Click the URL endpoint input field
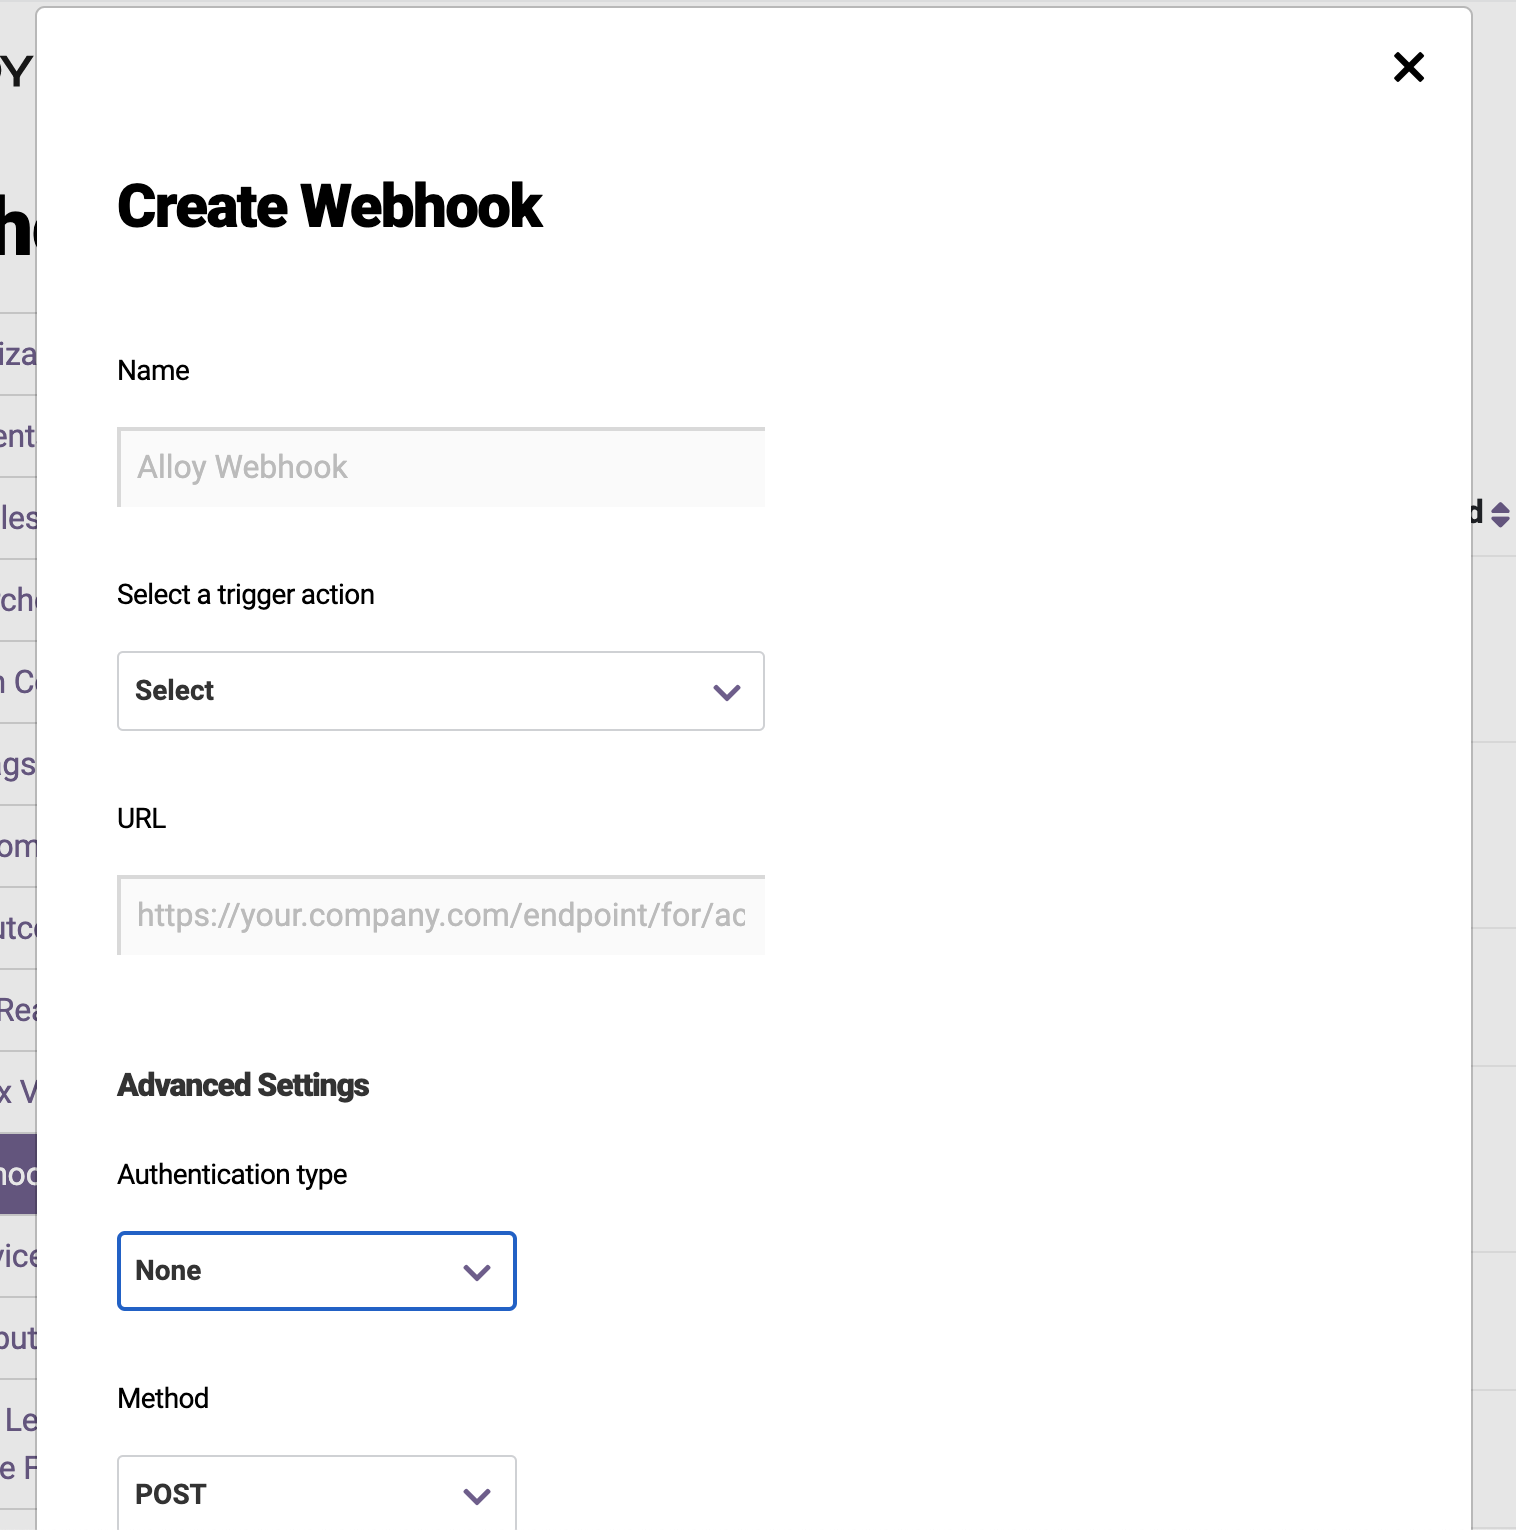Screen dimensions: 1516x1530 tap(440, 915)
